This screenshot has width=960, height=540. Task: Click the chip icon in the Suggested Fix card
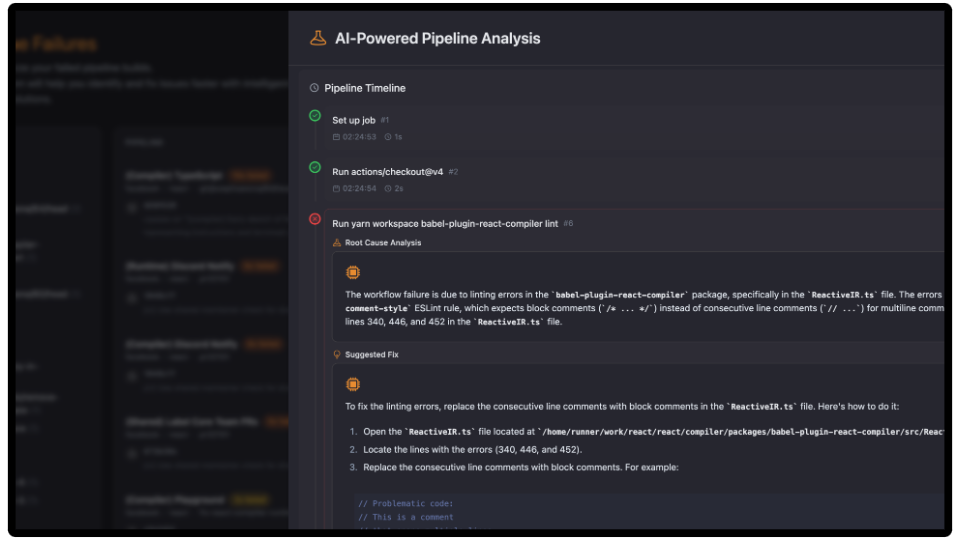pyautogui.click(x=352, y=384)
